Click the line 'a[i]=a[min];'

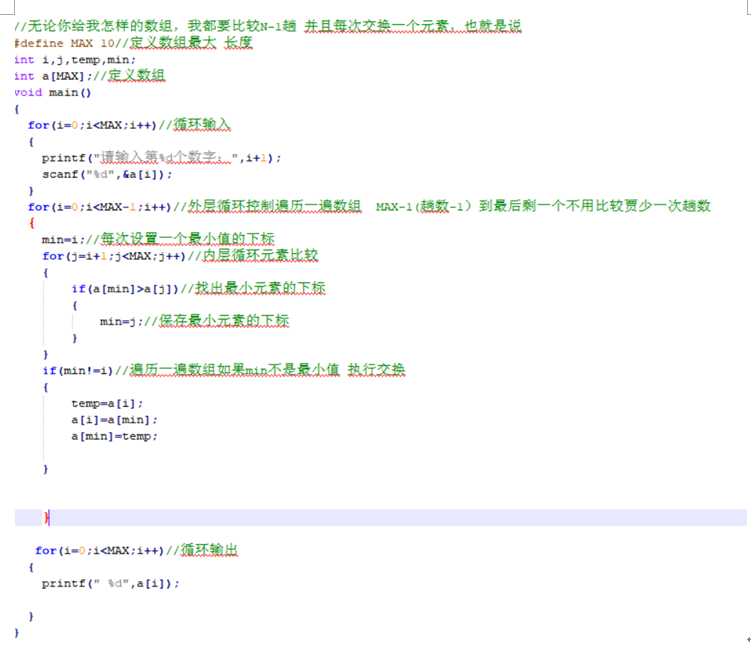[114, 420]
